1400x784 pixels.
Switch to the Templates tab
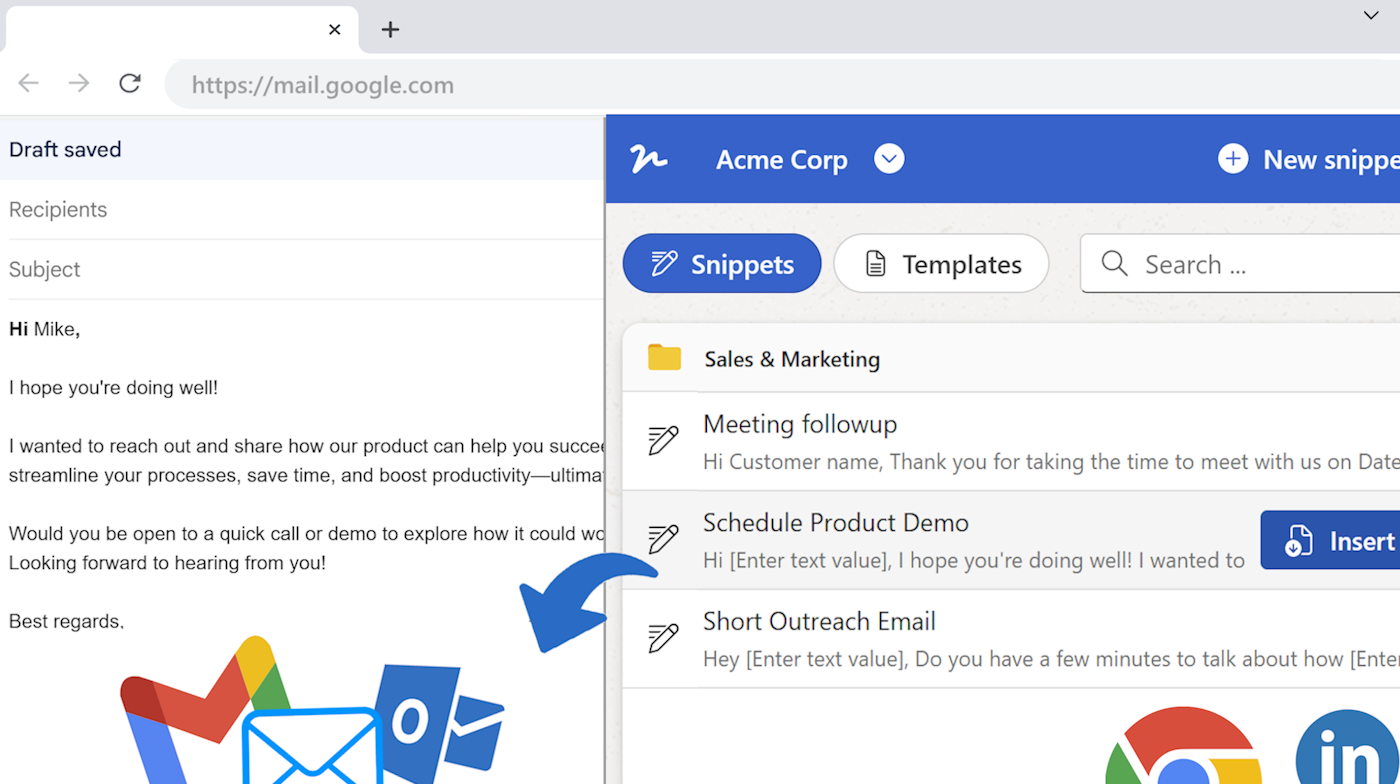[x=941, y=264]
